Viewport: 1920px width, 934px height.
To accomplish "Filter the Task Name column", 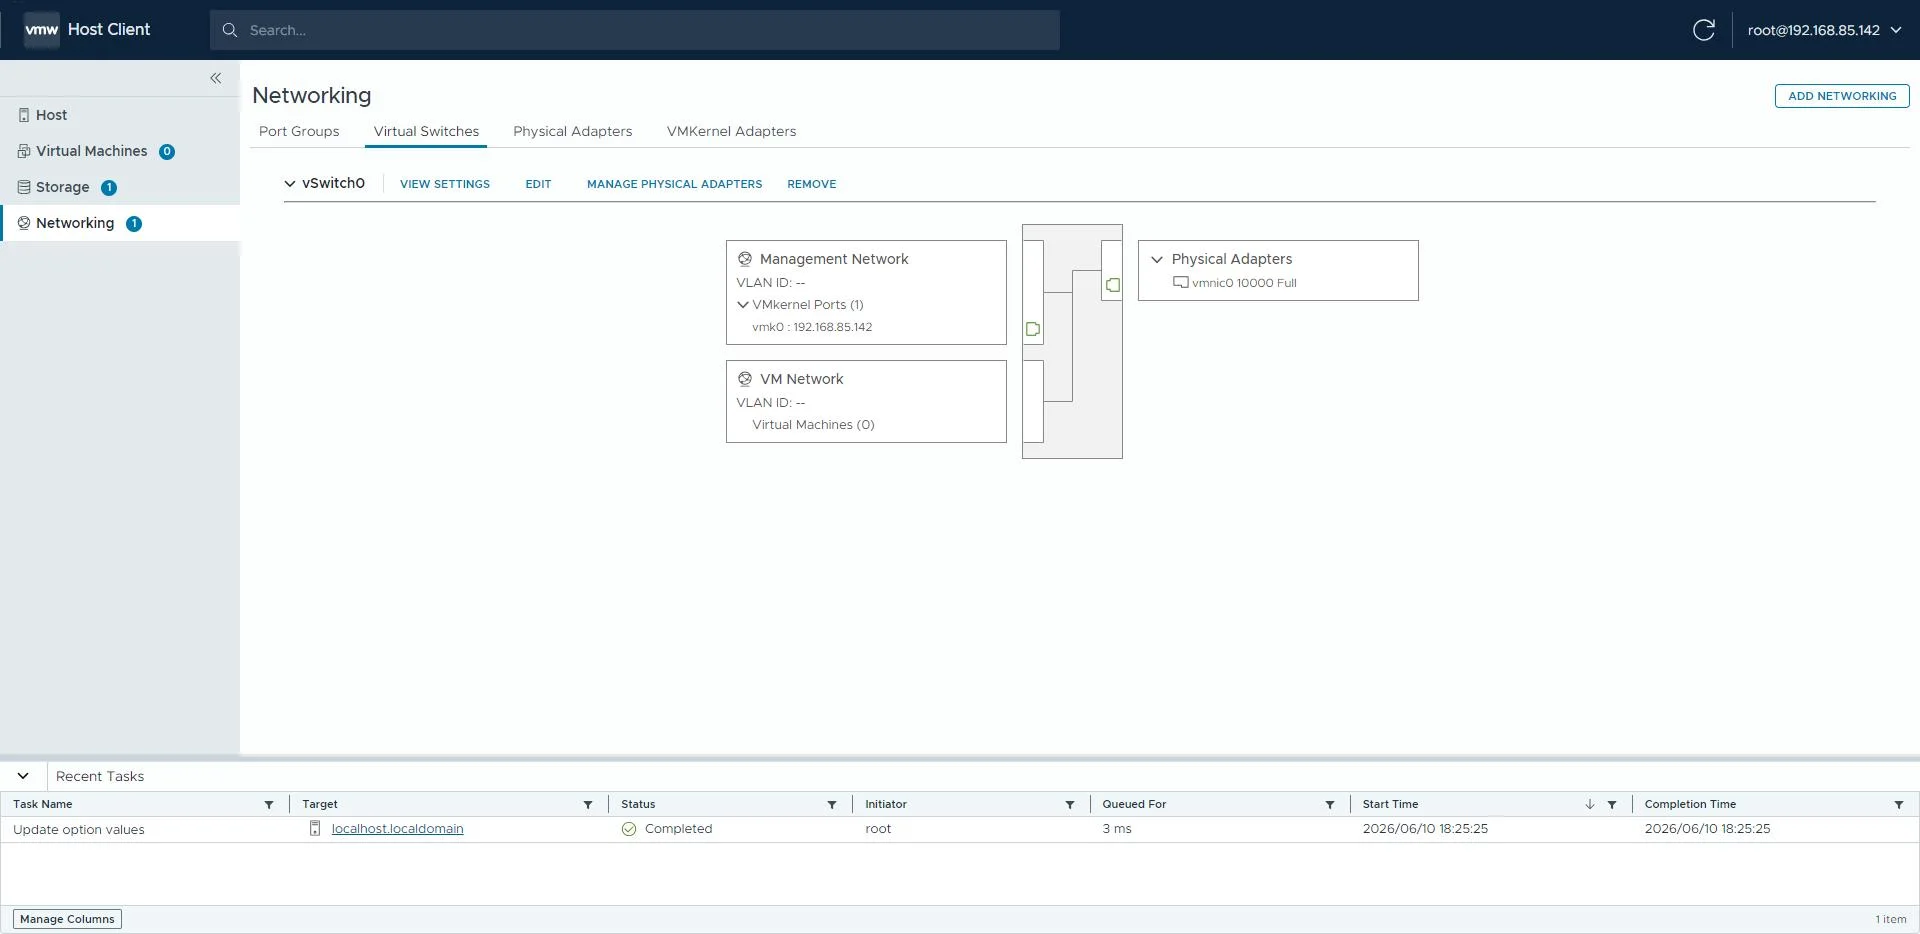I will pyautogui.click(x=269, y=805).
